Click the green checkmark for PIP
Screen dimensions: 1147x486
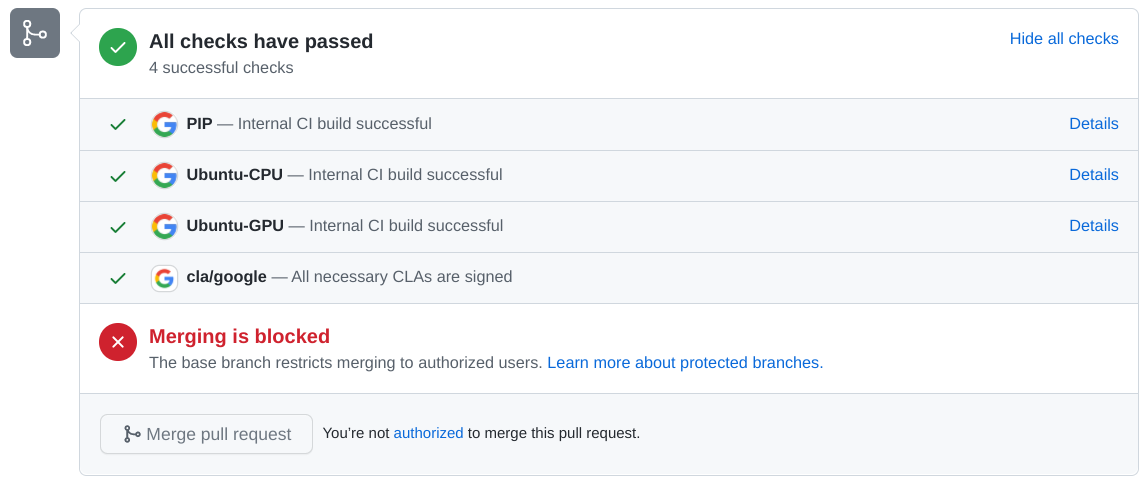[118, 124]
